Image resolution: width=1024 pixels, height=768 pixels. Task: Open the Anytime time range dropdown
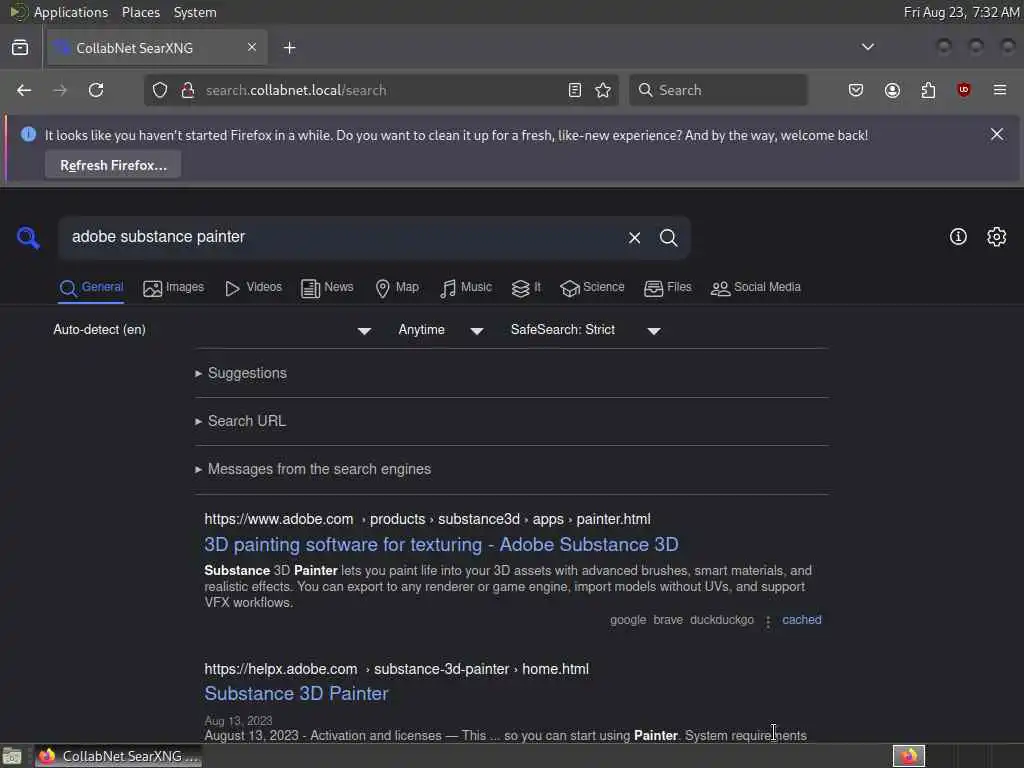tap(441, 330)
